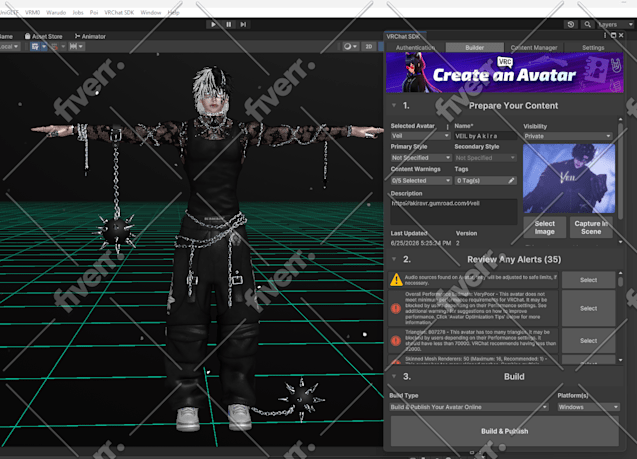Switch to the Authentication tab
Image resolution: width=637 pixels, height=459 pixels.
point(415,48)
